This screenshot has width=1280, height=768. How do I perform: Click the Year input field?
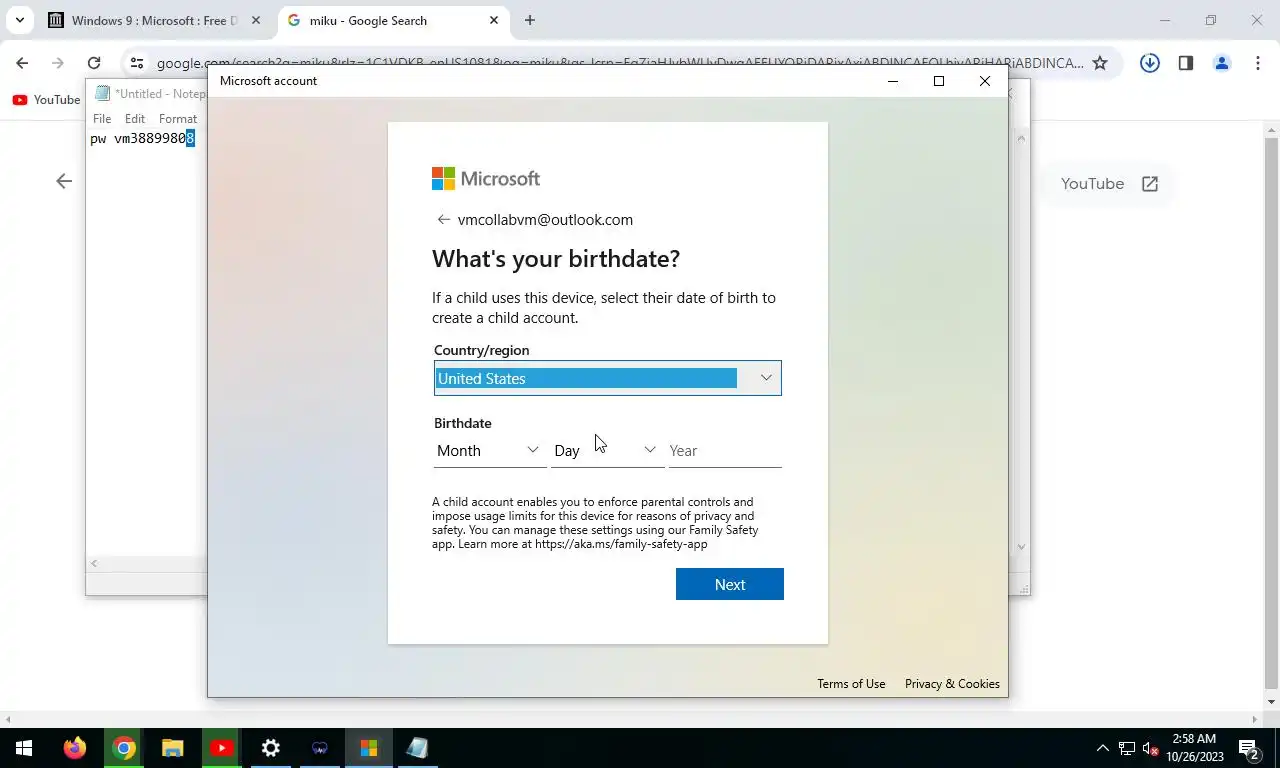point(724,451)
